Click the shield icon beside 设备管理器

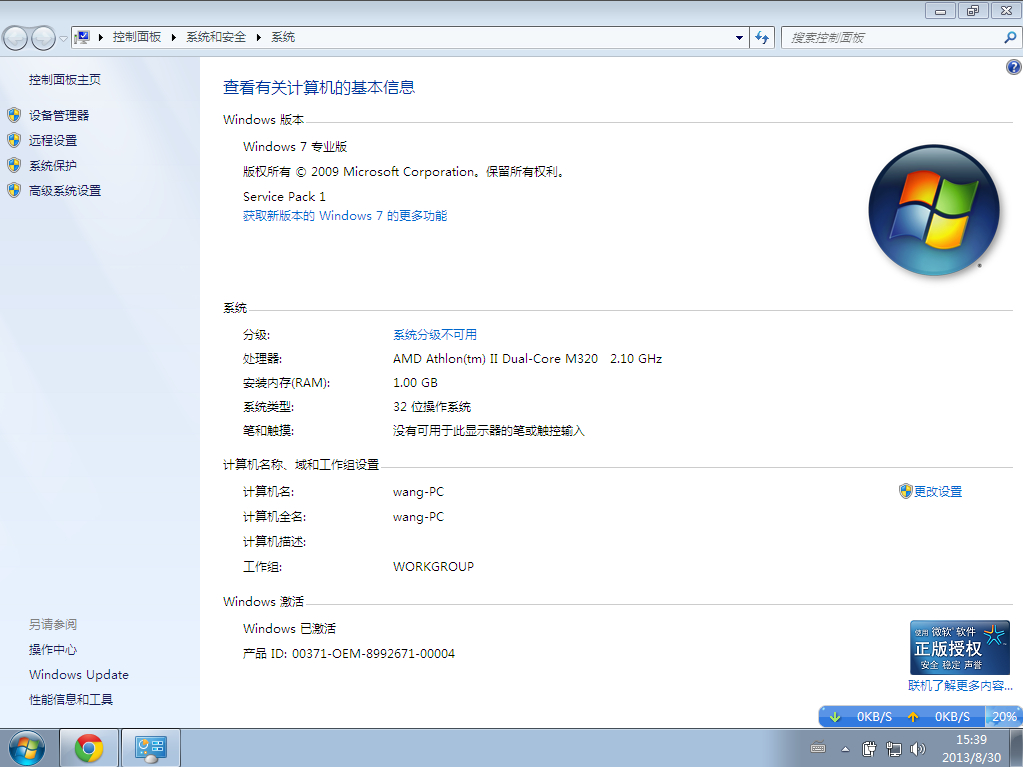click(14, 115)
